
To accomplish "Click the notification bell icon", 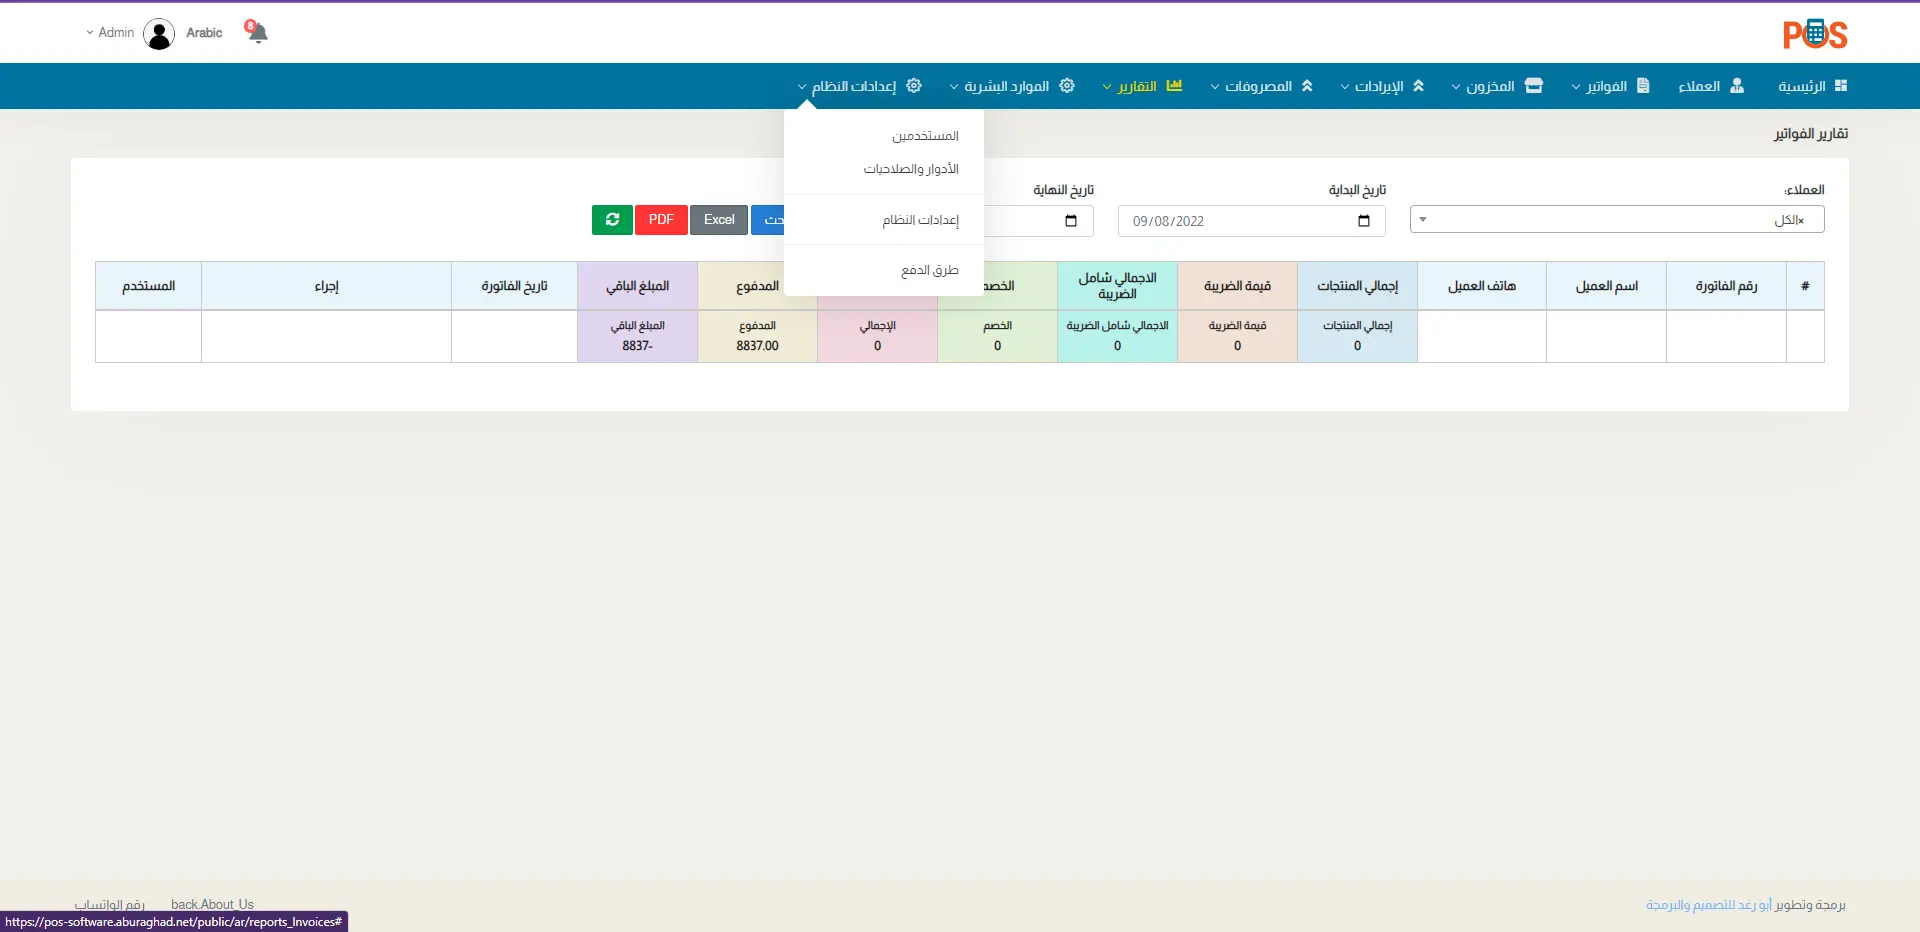I will tap(257, 33).
